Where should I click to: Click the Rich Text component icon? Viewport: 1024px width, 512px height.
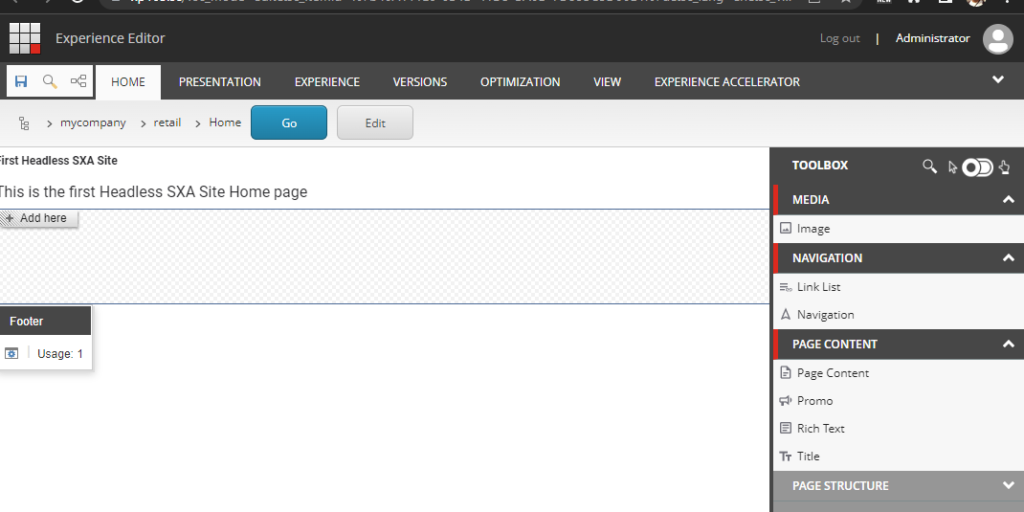point(786,428)
